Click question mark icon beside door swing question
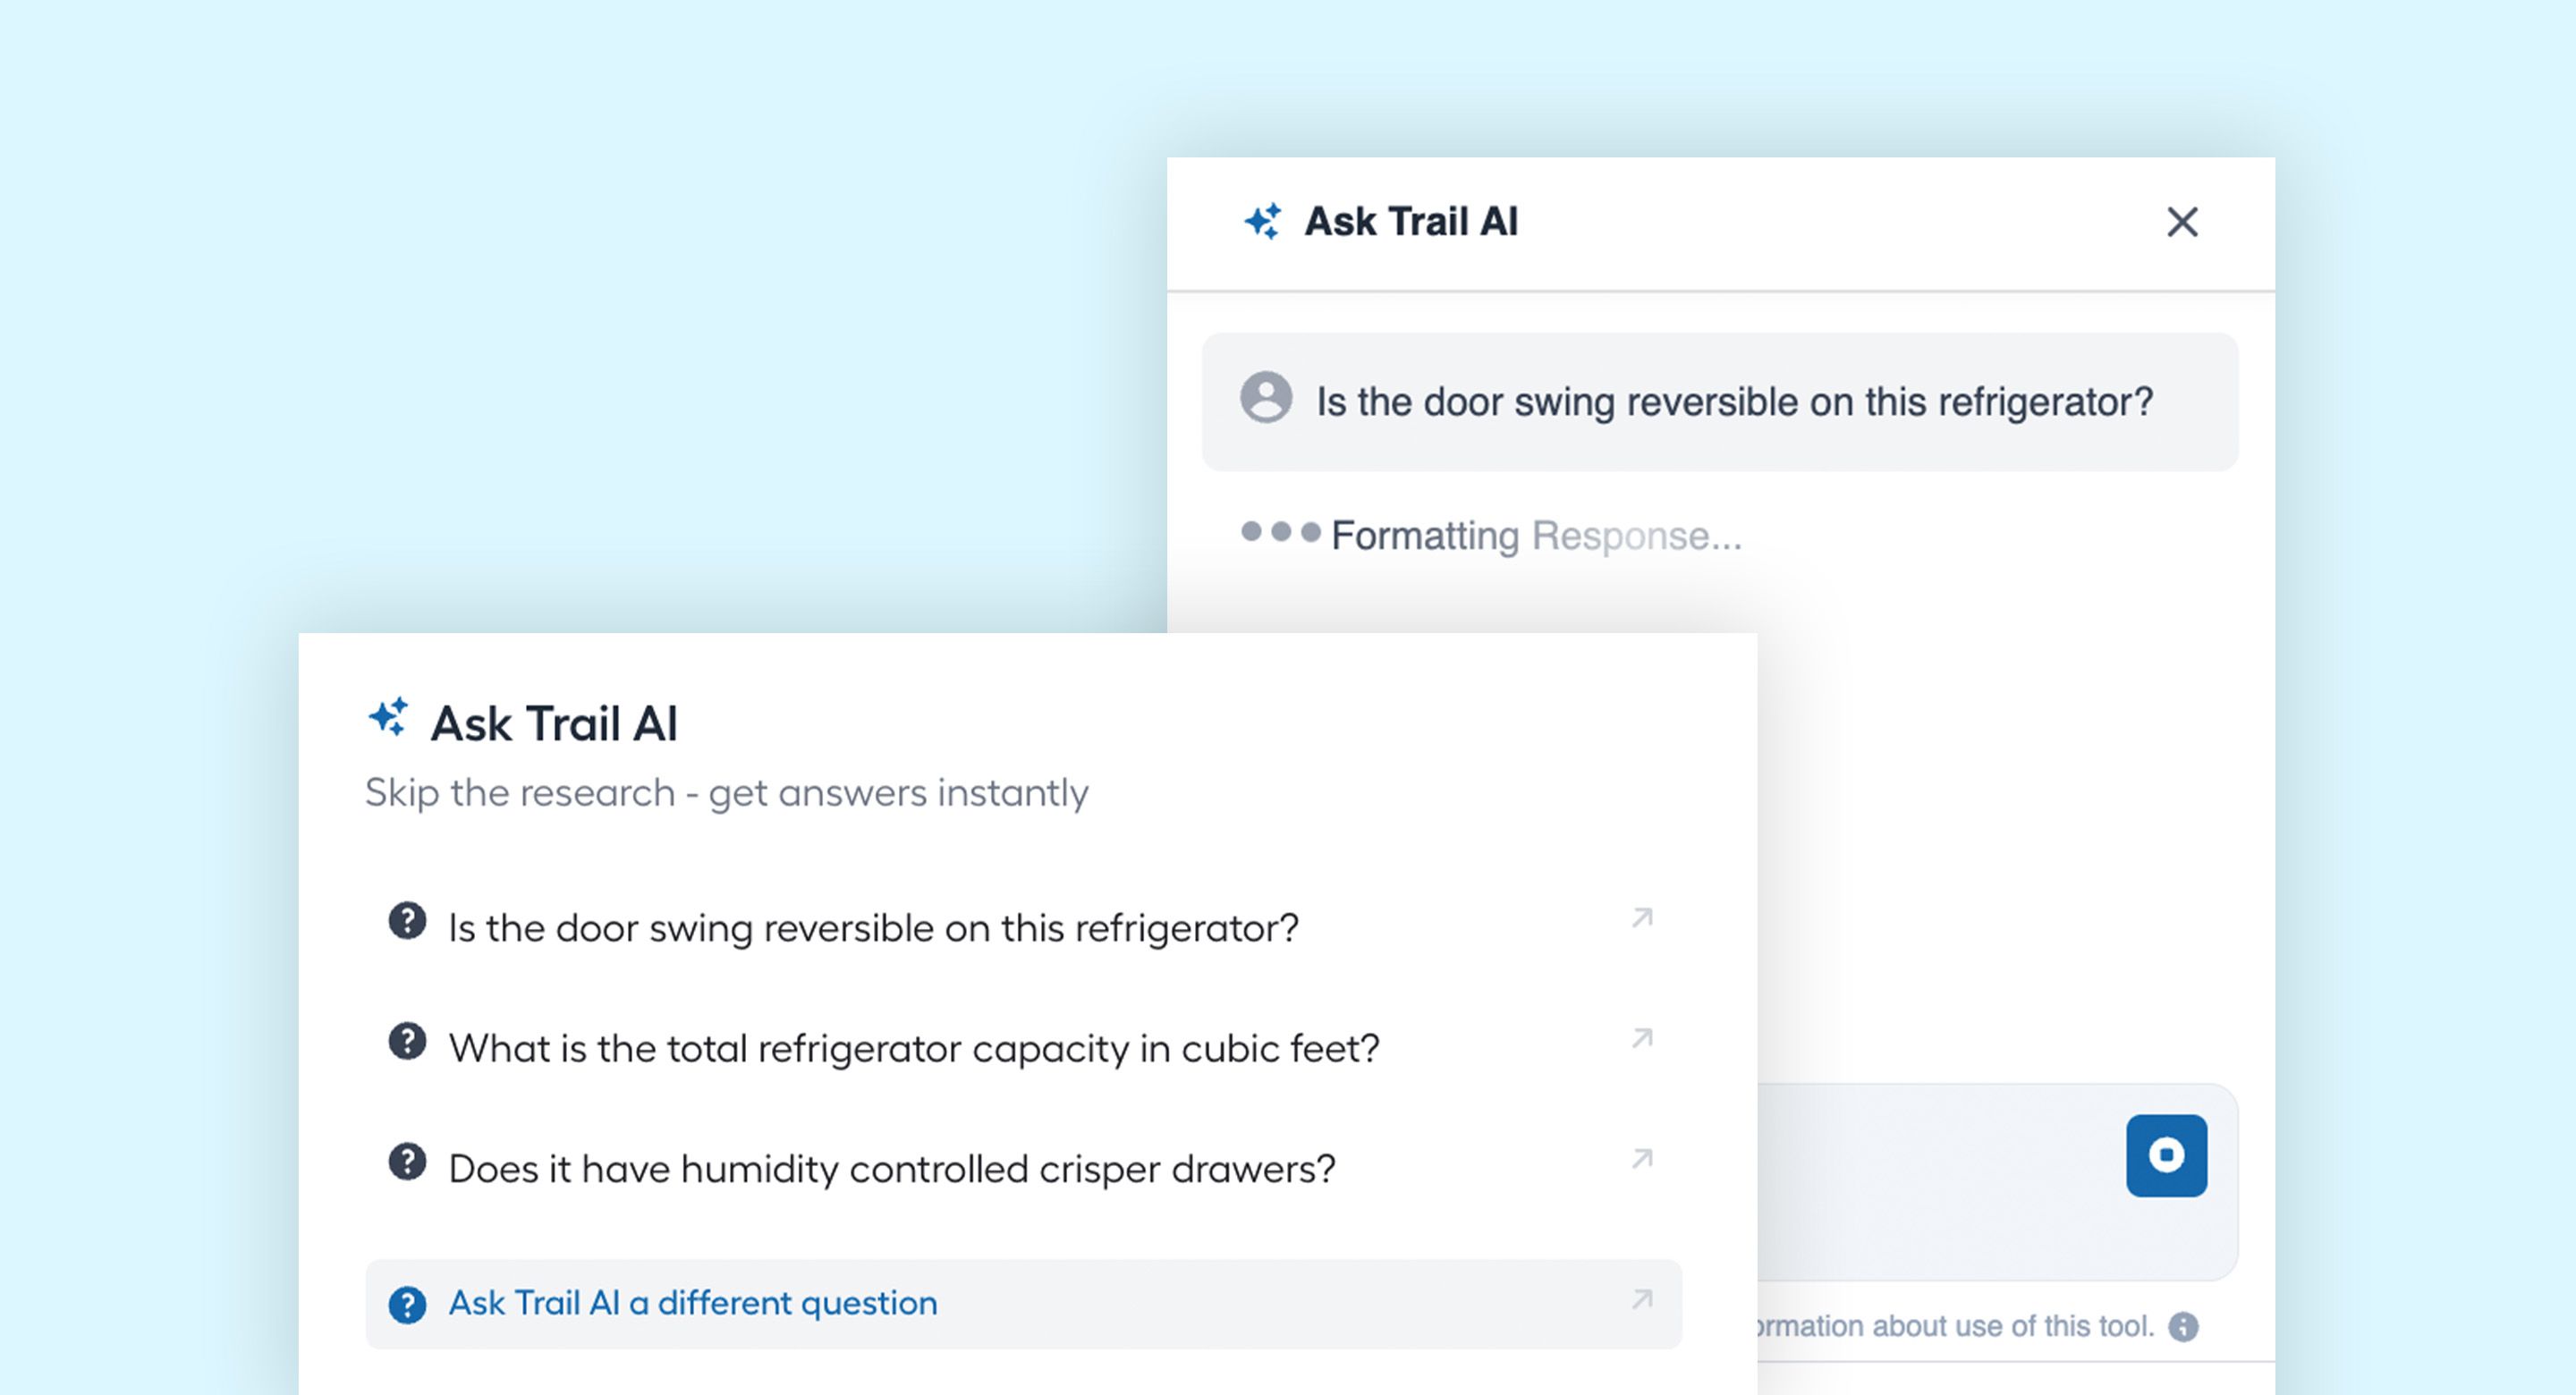2576x1395 pixels. click(x=407, y=921)
